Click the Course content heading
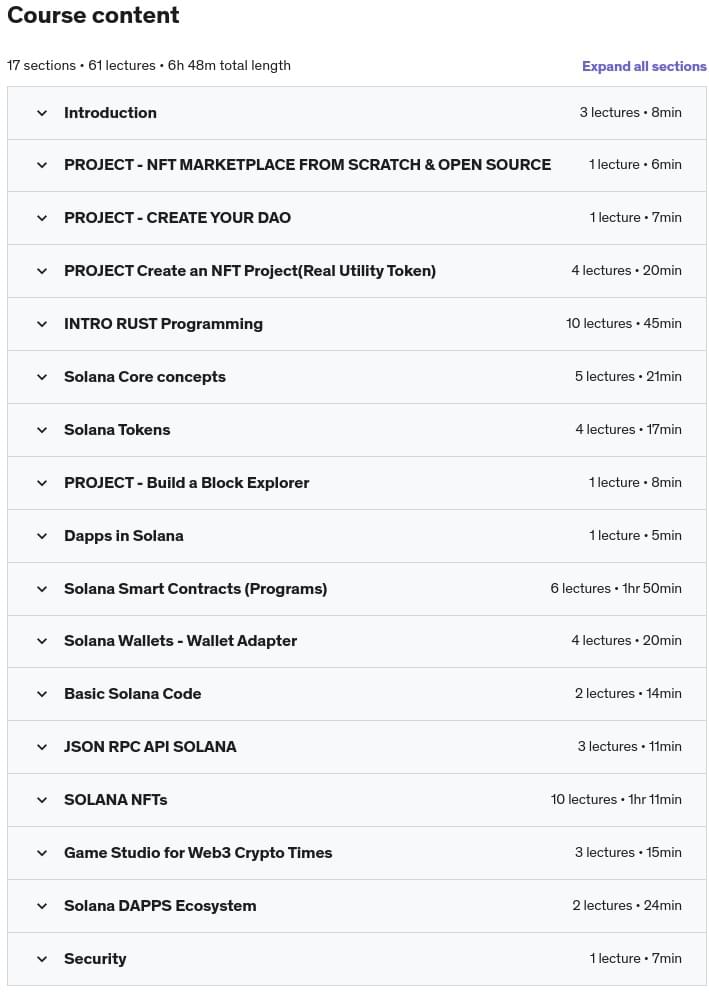The width and height of the screenshot is (709, 992). click(93, 16)
